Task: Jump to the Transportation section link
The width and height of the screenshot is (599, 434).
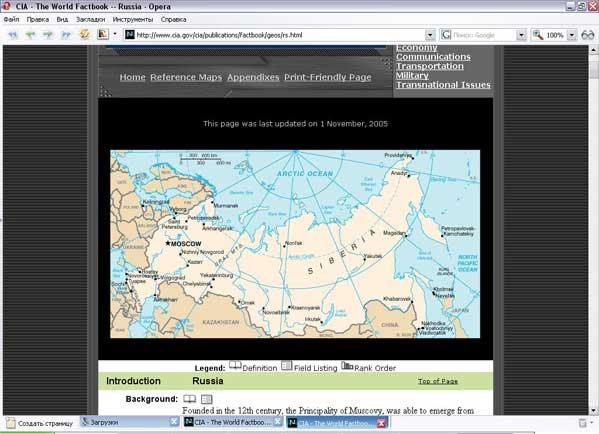Action: [x=430, y=66]
